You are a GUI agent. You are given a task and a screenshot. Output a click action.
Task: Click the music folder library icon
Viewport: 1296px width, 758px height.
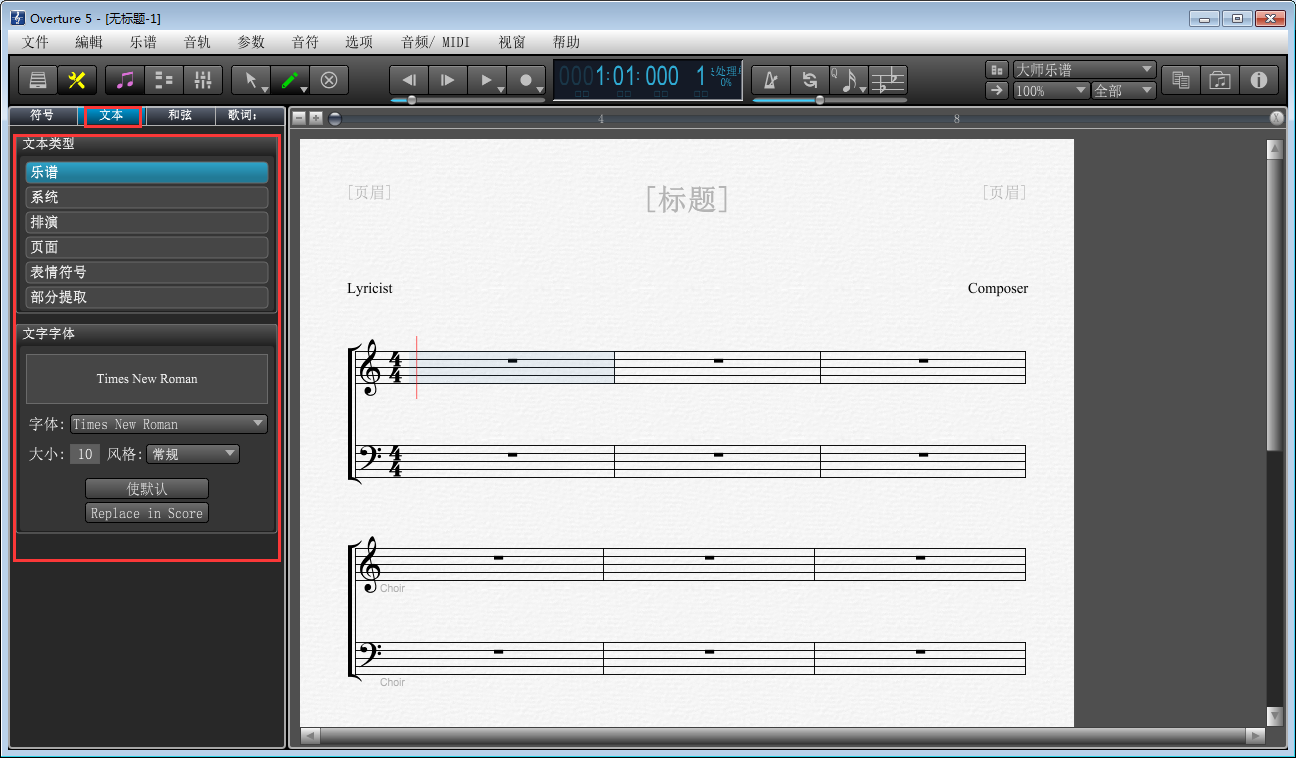tap(1220, 80)
